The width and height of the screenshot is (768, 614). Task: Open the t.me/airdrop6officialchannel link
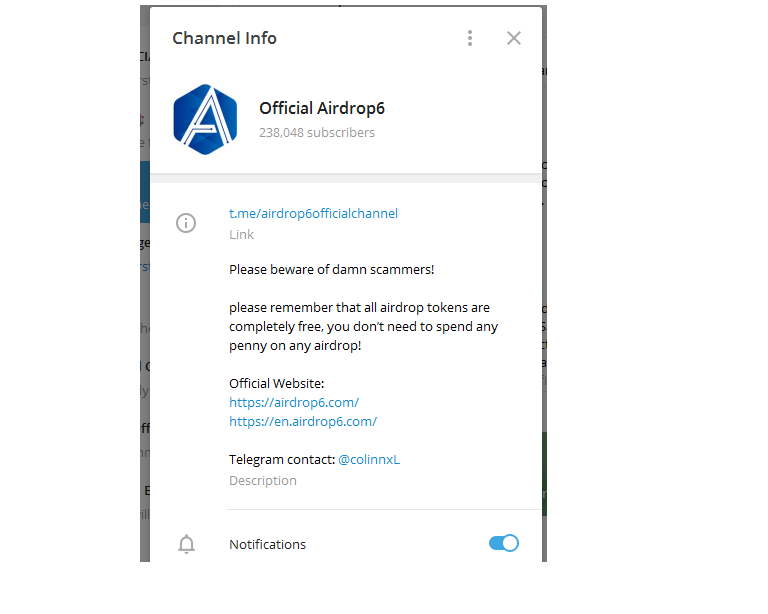click(313, 213)
